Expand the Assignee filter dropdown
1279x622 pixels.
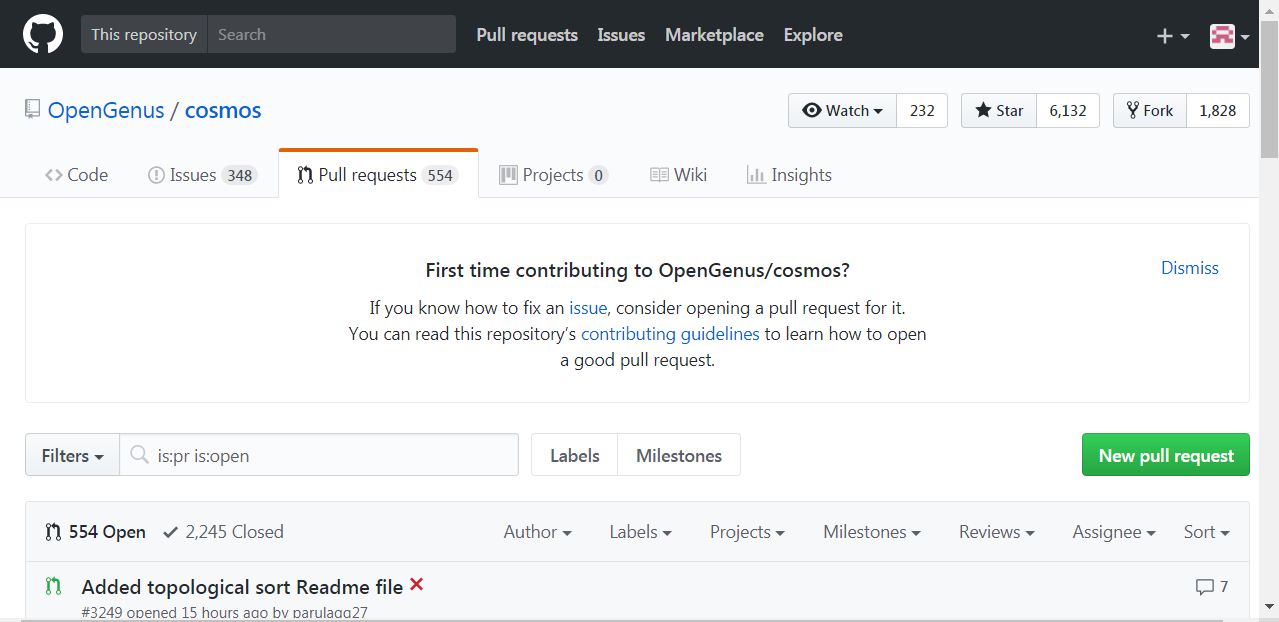[1113, 532]
